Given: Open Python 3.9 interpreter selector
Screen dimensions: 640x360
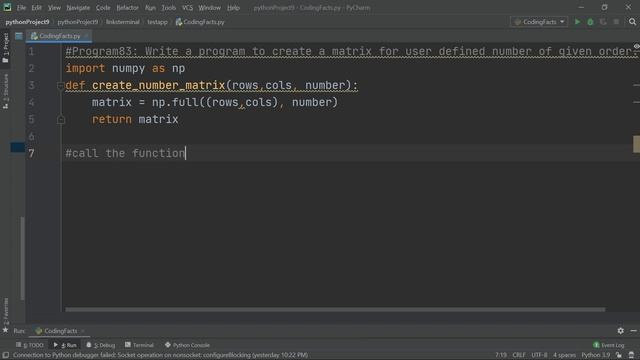Looking at the screenshot, I should coord(596,356).
